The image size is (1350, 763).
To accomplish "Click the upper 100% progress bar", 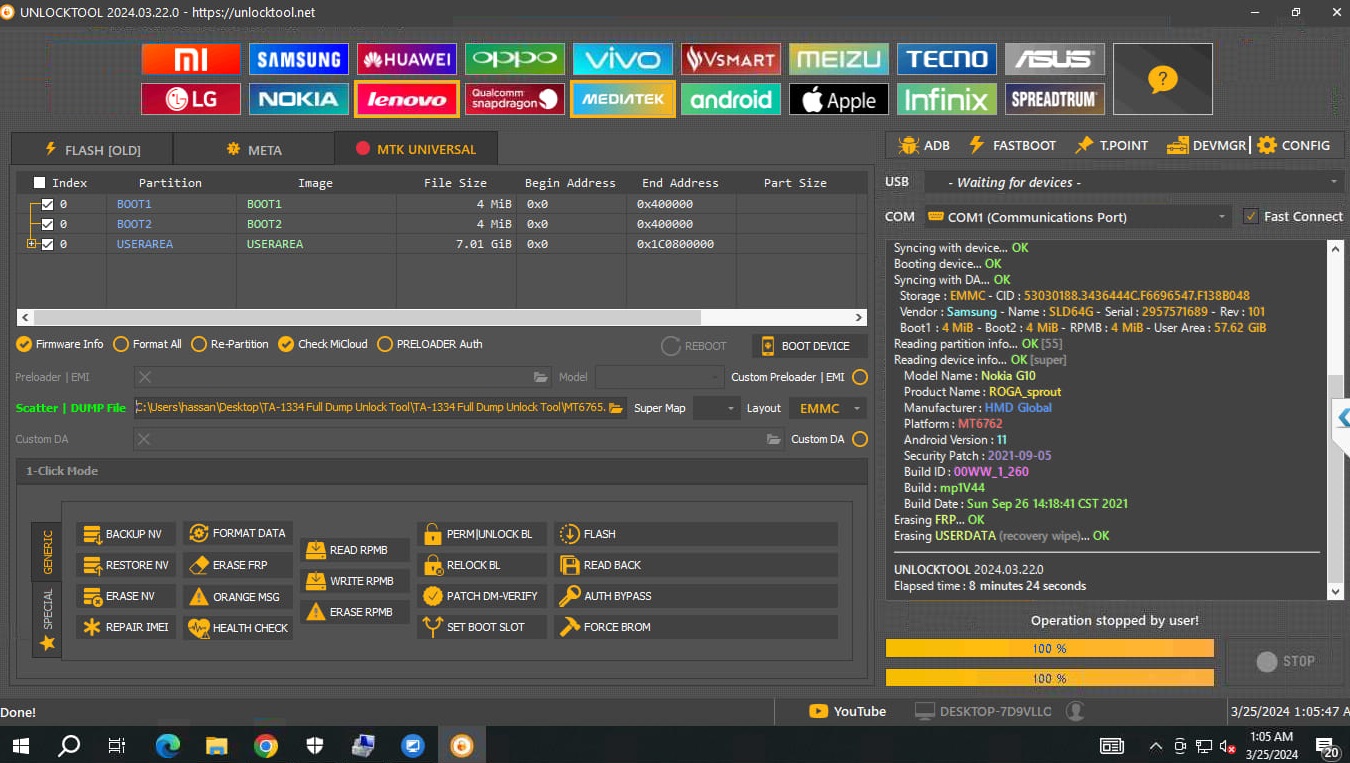I will 1049,648.
